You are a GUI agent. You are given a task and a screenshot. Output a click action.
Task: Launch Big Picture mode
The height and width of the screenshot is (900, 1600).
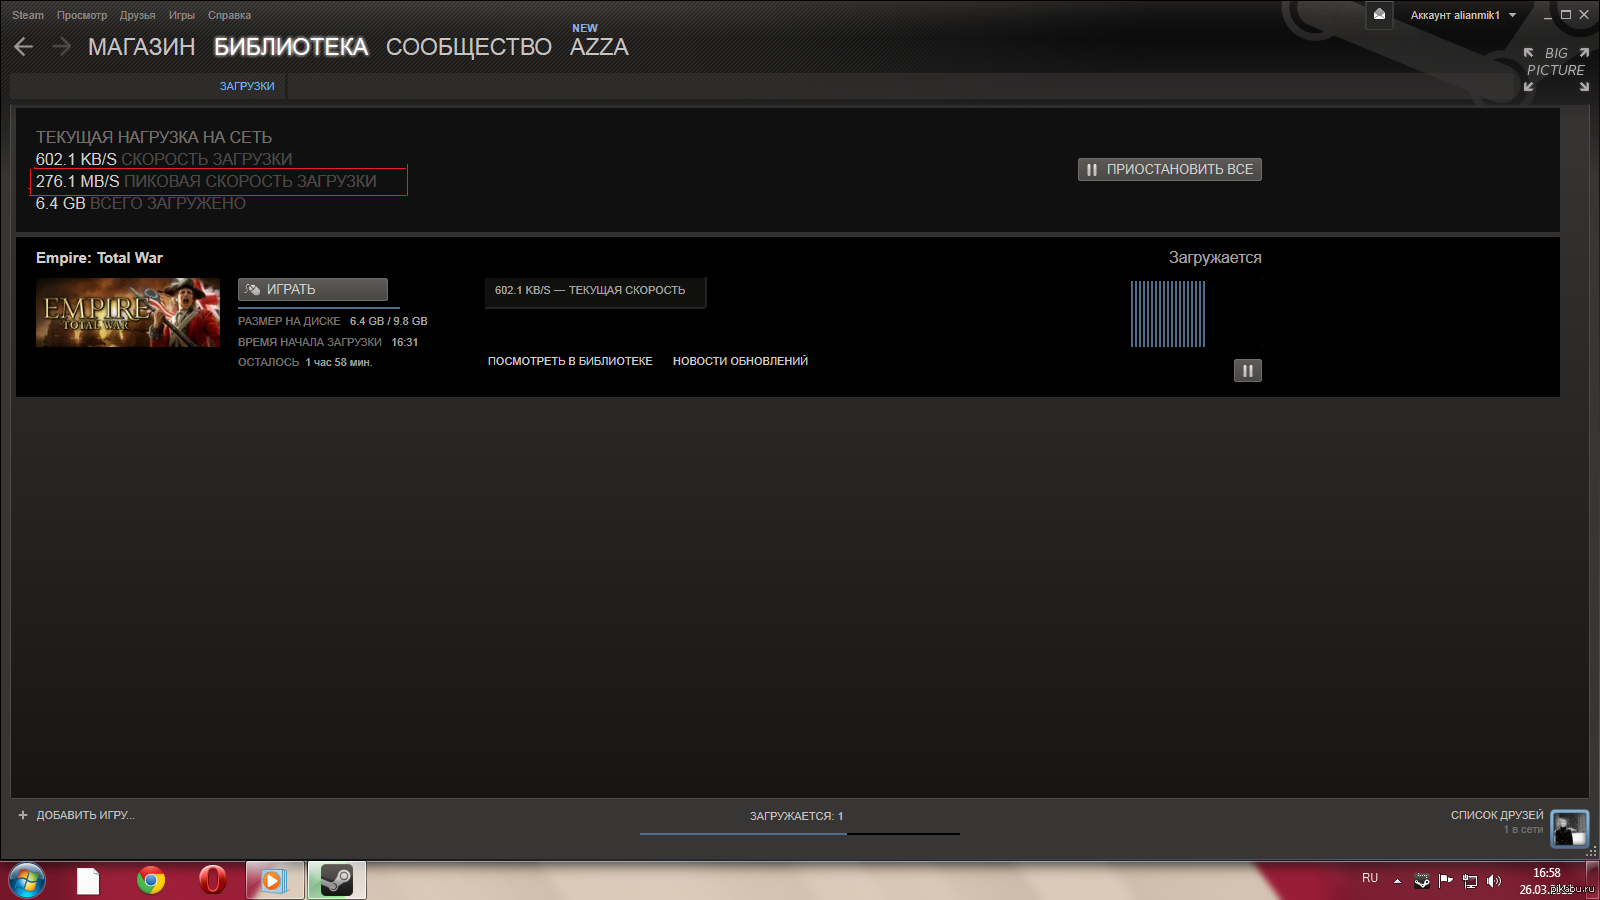tap(1556, 69)
